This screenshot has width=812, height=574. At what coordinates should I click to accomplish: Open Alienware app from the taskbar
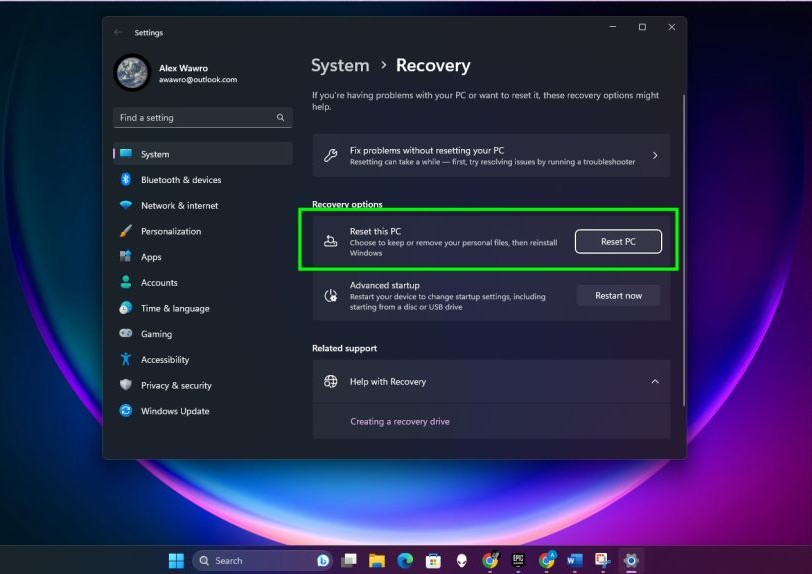[x=461, y=561]
